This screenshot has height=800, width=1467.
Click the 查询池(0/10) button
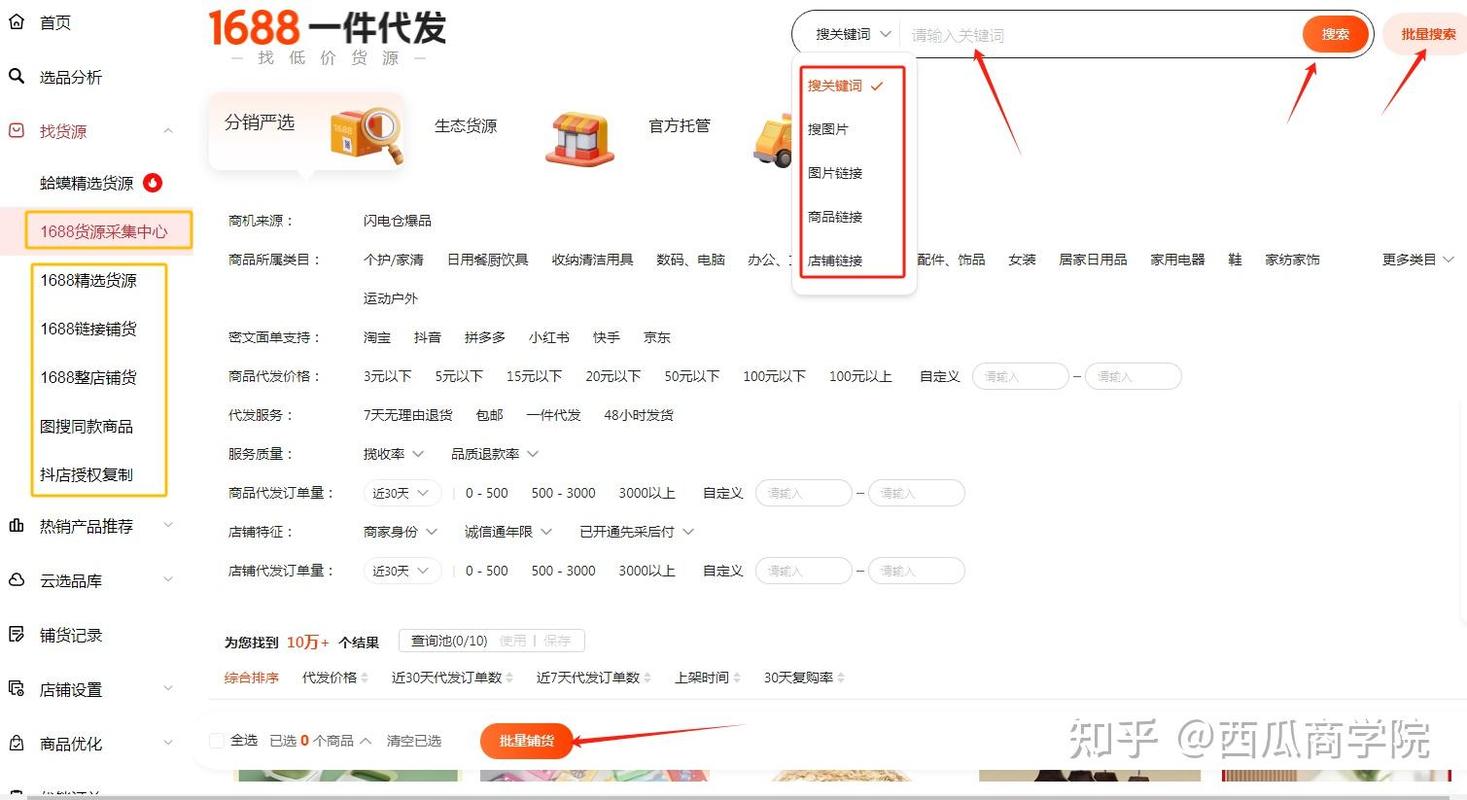click(x=449, y=641)
